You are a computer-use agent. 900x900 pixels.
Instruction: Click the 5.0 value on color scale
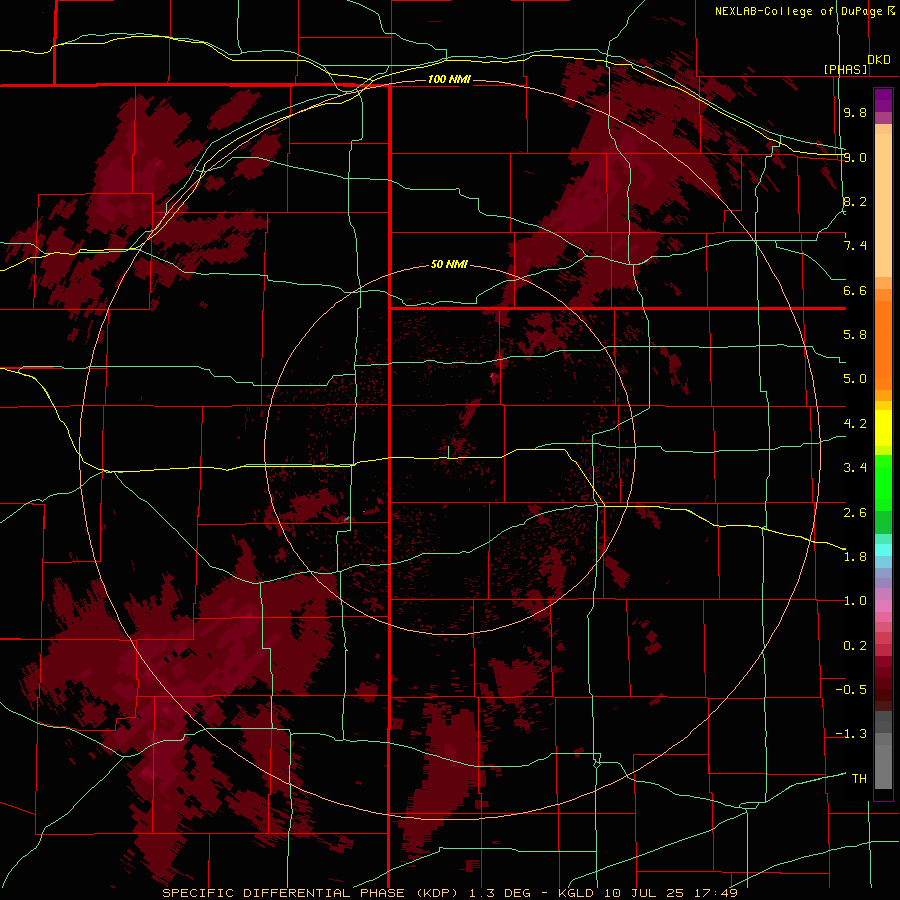click(x=855, y=379)
